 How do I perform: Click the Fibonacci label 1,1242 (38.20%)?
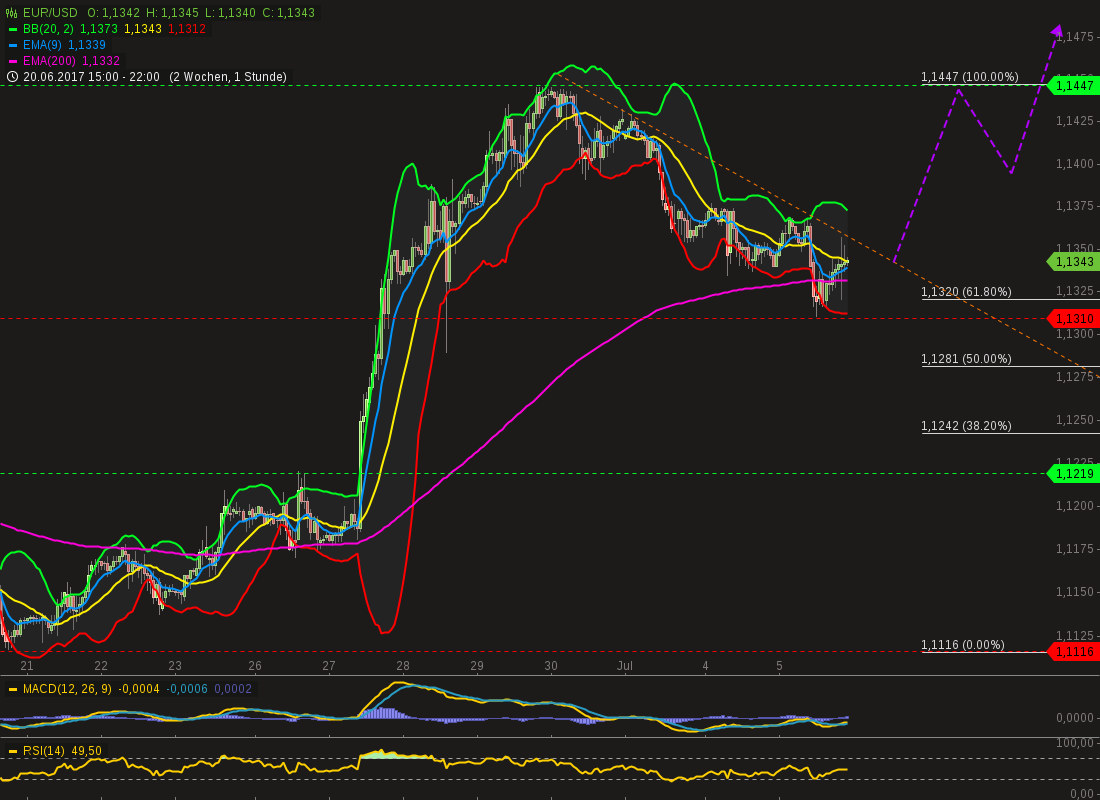point(966,425)
